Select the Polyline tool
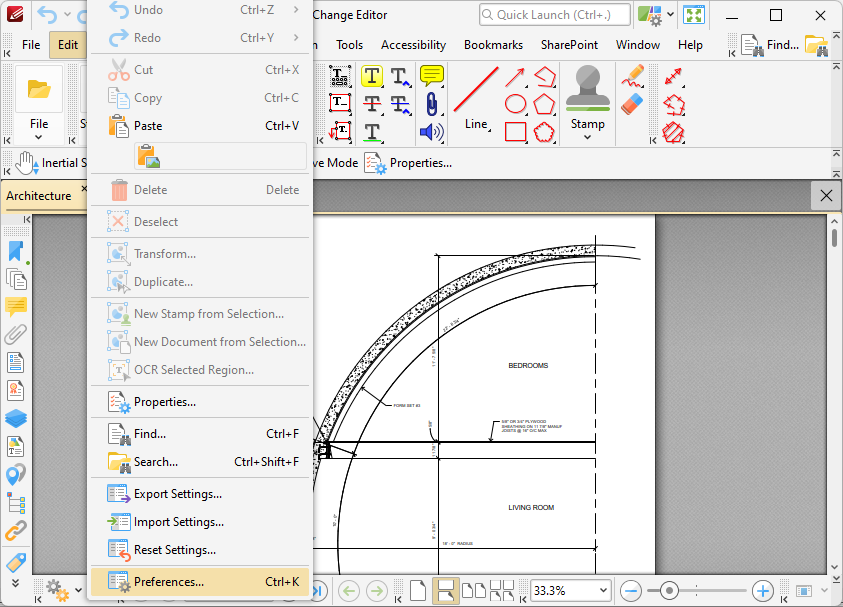The image size is (843, 607). pos(544,77)
